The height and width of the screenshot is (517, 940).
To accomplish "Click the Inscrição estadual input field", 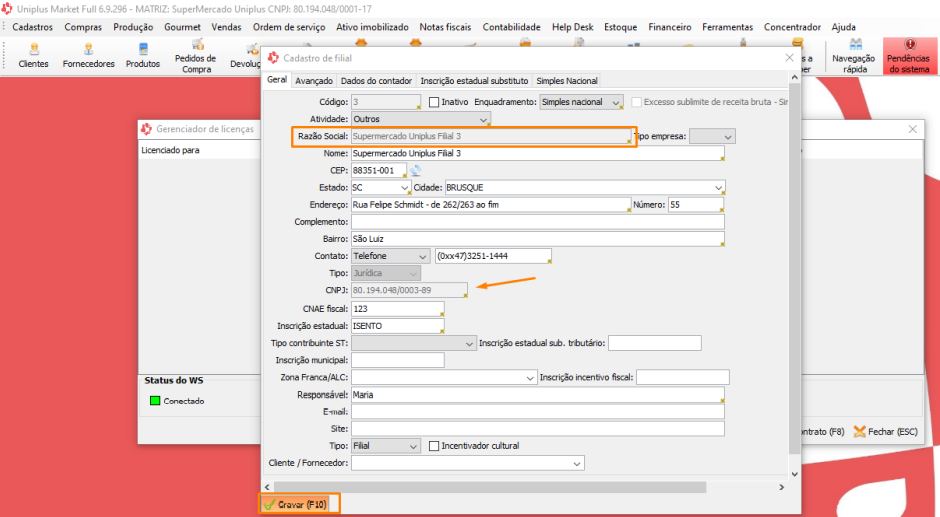I will tap(397, 326).
